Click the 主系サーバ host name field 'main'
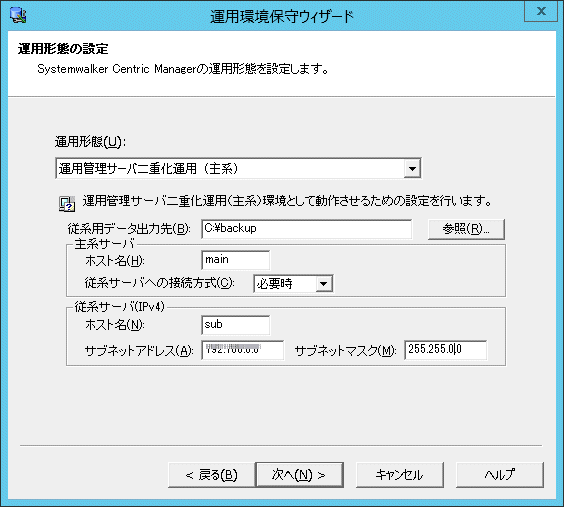Image resolution: width=564 pixels, height=507 pixels. (235, 260)
